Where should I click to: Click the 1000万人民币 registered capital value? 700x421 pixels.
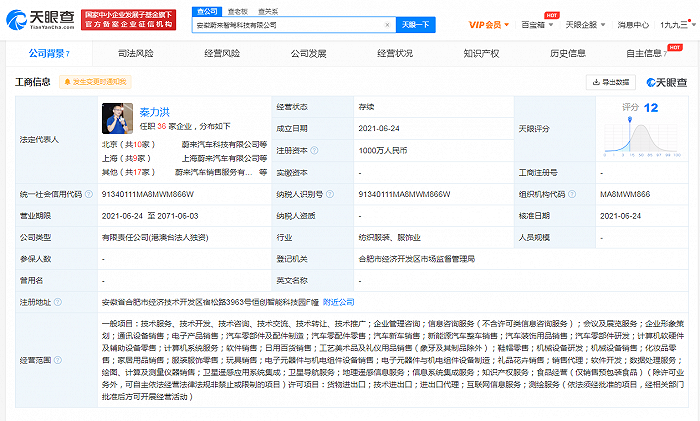pos(383,150)
